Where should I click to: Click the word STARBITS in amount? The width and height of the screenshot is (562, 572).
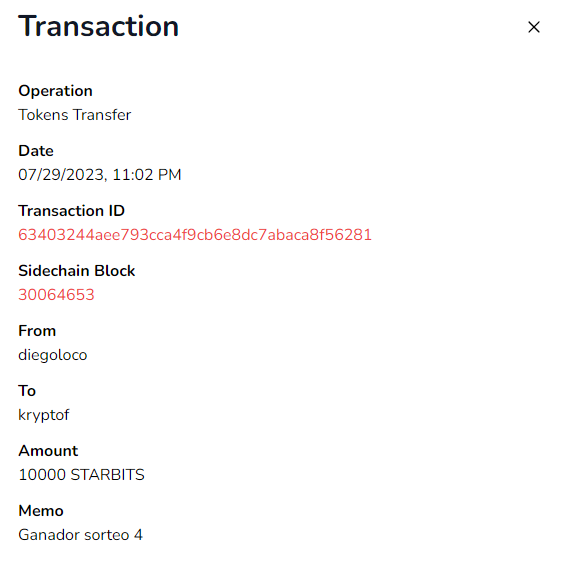tap(107, 475)
